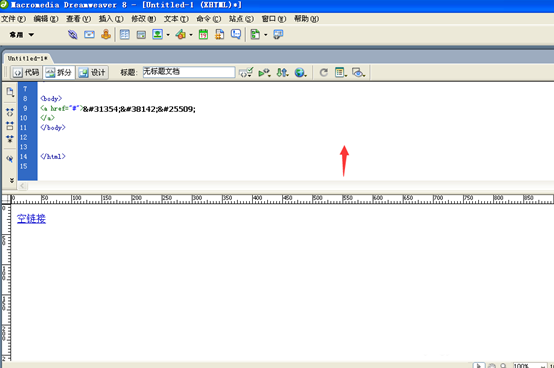Viewport: 554px width, 368px height.
Task: Open the 修改(M) menu
Action: pos(143,19)
